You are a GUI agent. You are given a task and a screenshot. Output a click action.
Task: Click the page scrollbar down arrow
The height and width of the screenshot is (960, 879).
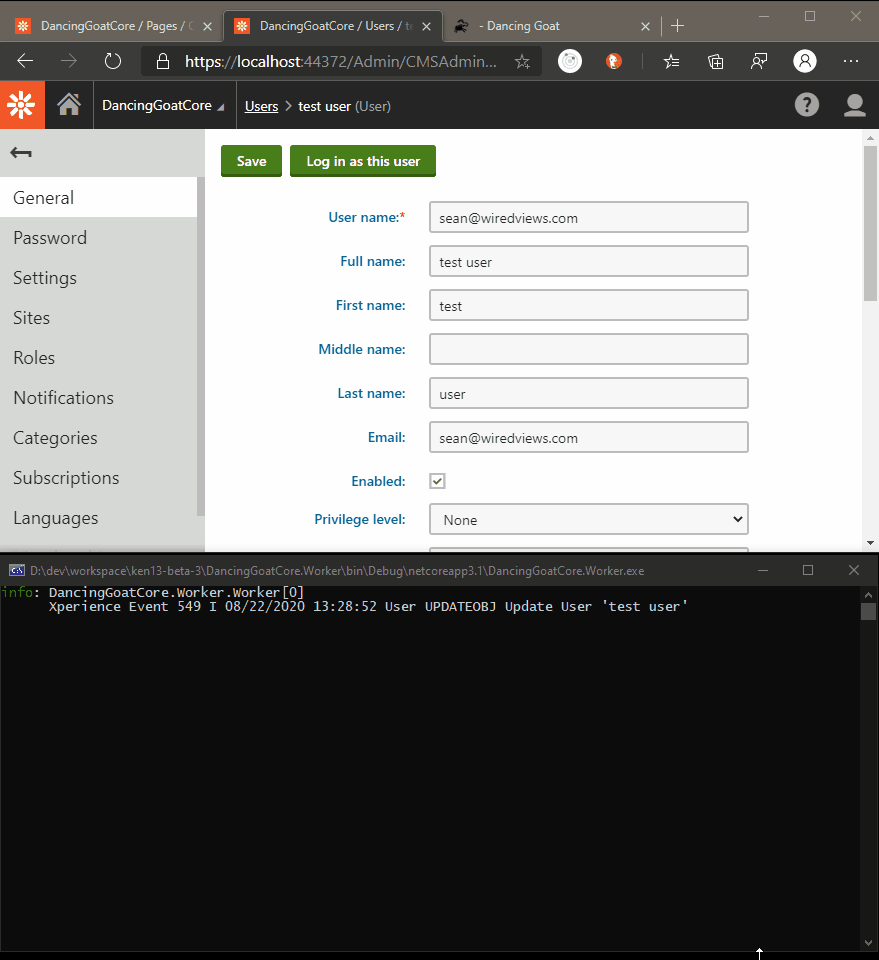pos(870,543)
